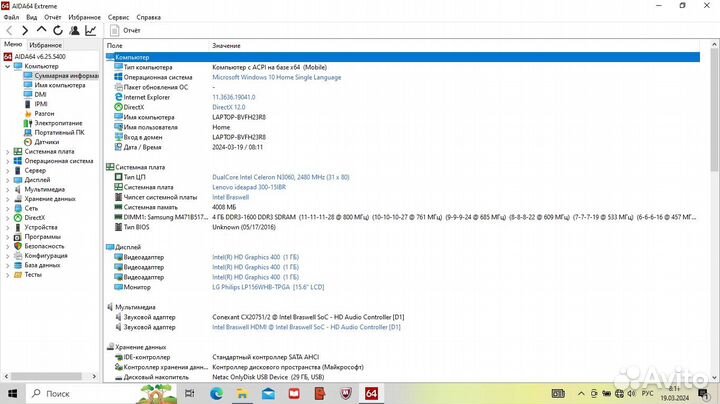Image resolution: width=720 pixels, height=404 pixels.
Task: Select Датчики in the tree
Action: click(x=41, y=142)
